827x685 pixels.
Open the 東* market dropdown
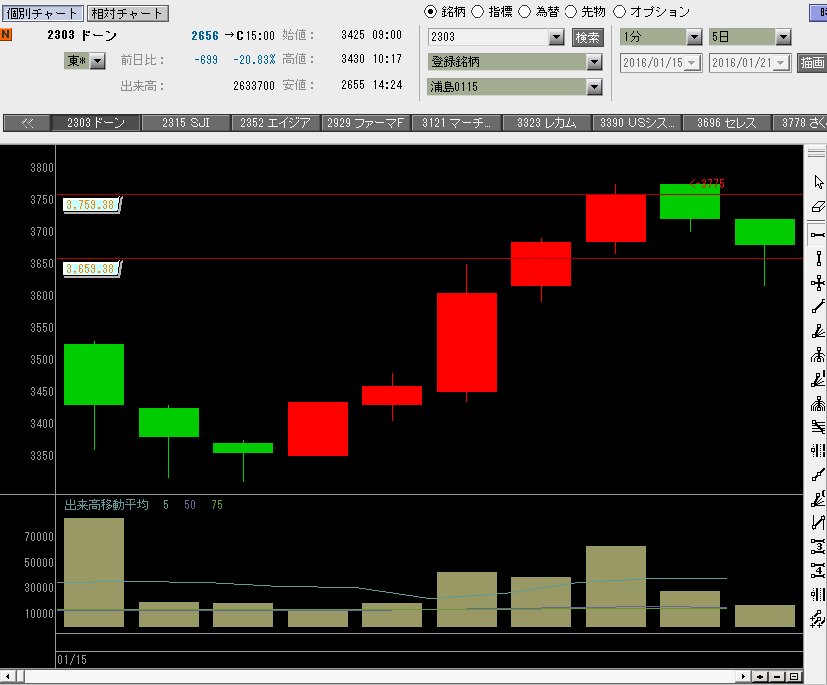[98, 61]
